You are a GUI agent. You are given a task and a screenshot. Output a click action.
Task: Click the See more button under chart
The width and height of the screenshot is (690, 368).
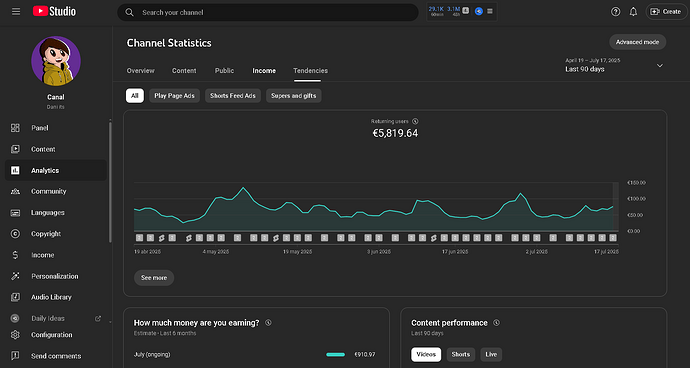(x=154, y=278)
